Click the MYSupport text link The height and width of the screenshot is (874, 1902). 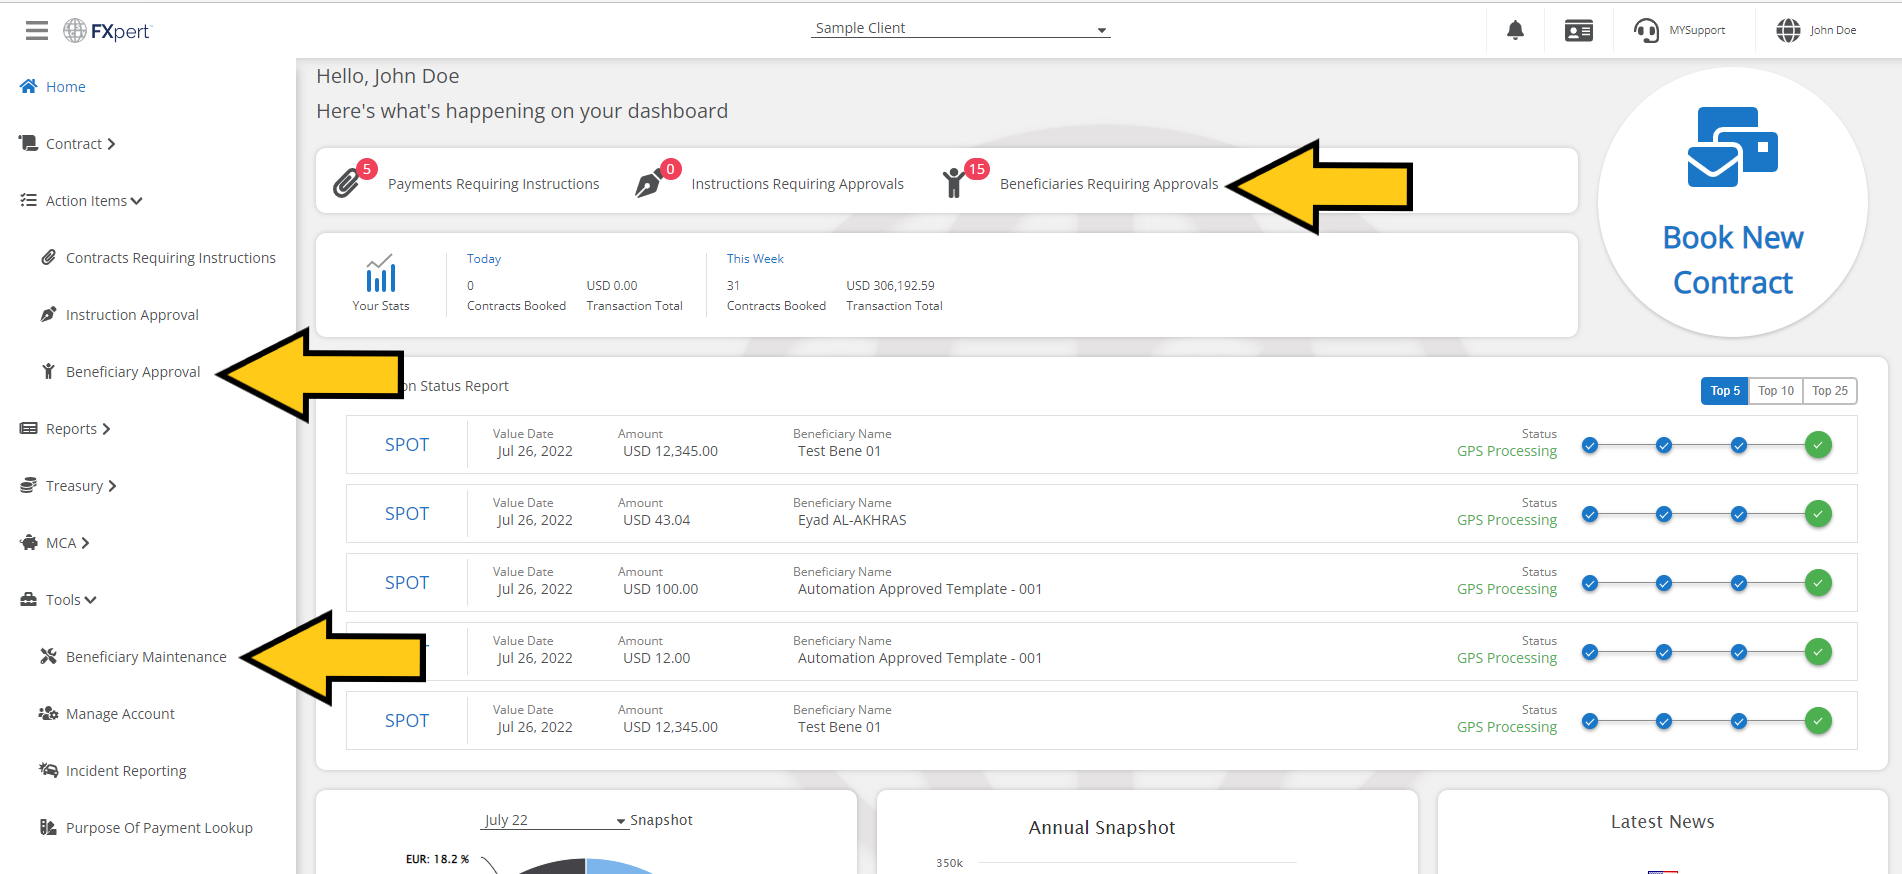tap(1697, 30)
